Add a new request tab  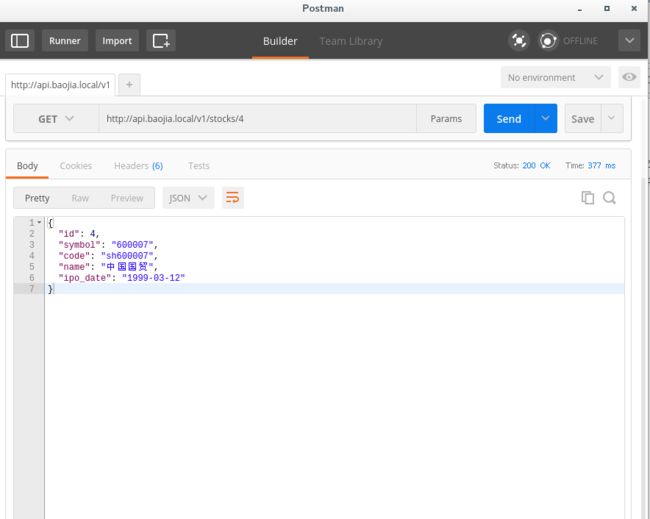tap(129, 85)
